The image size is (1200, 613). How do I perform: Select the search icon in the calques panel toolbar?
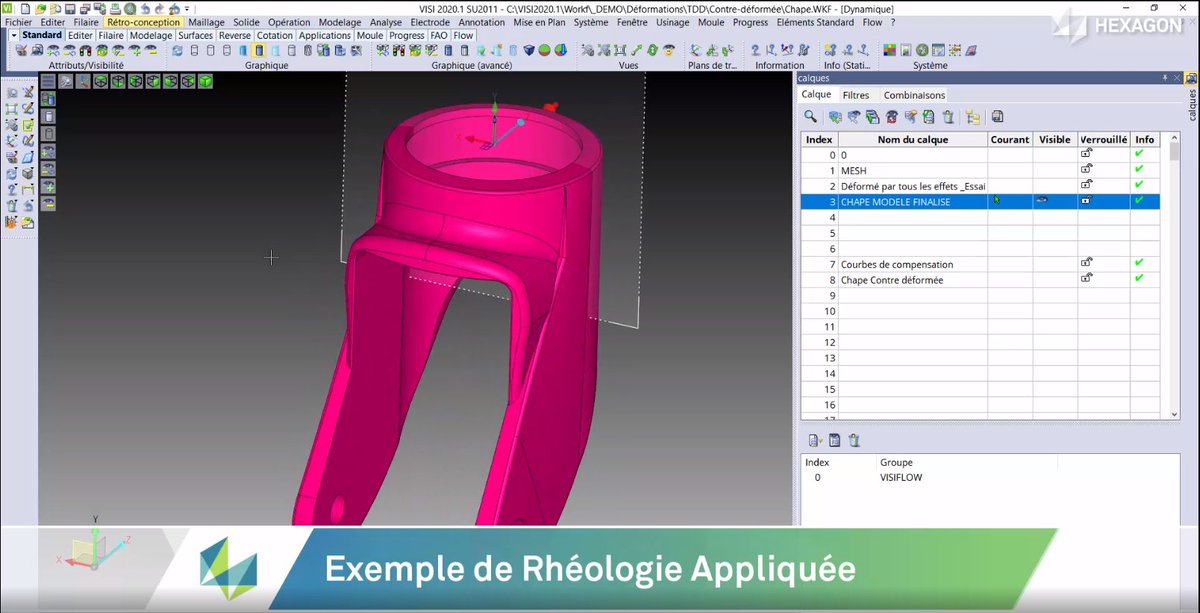810,117
